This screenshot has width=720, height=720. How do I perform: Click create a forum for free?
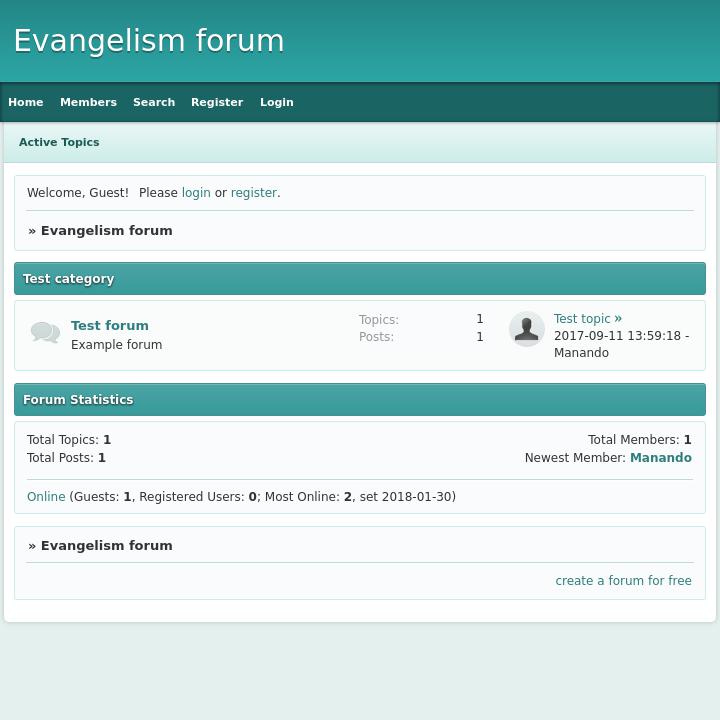(623, 581)
